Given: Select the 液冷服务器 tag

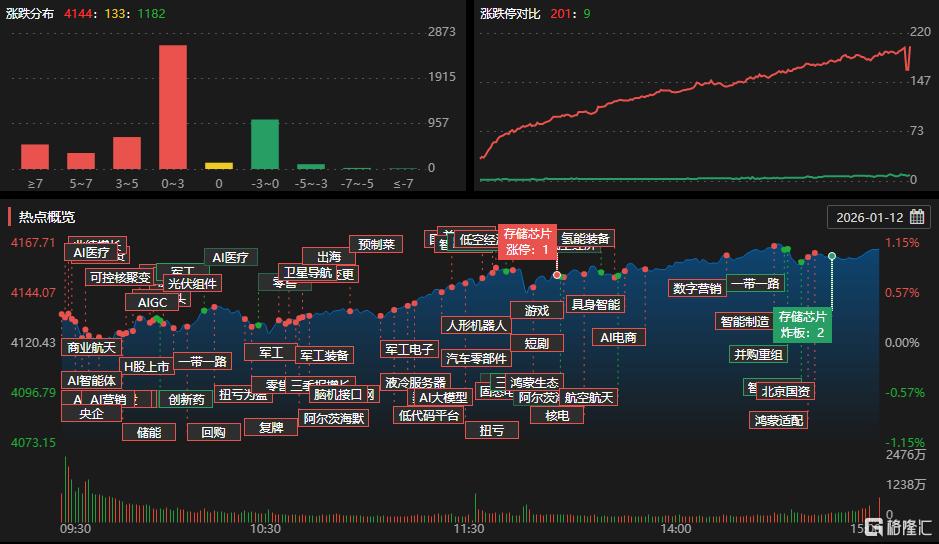Looking at the screenshot, I should [416, 382].
